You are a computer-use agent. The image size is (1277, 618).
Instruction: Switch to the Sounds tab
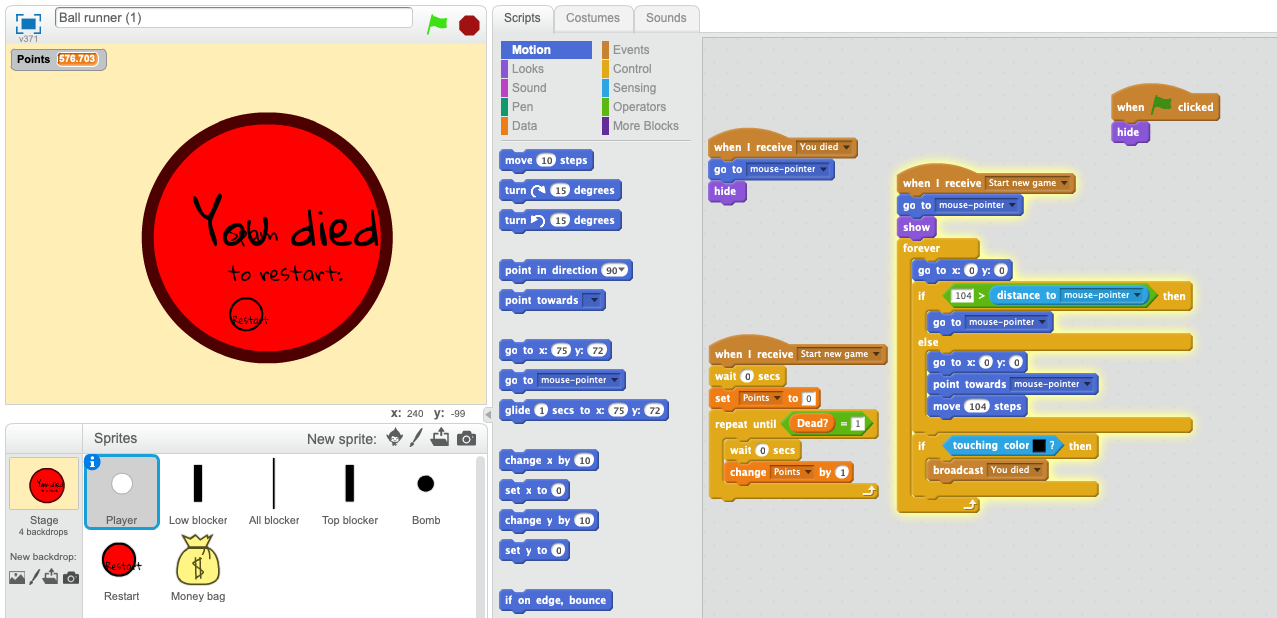pyautogui.click(x=666, y=18)
